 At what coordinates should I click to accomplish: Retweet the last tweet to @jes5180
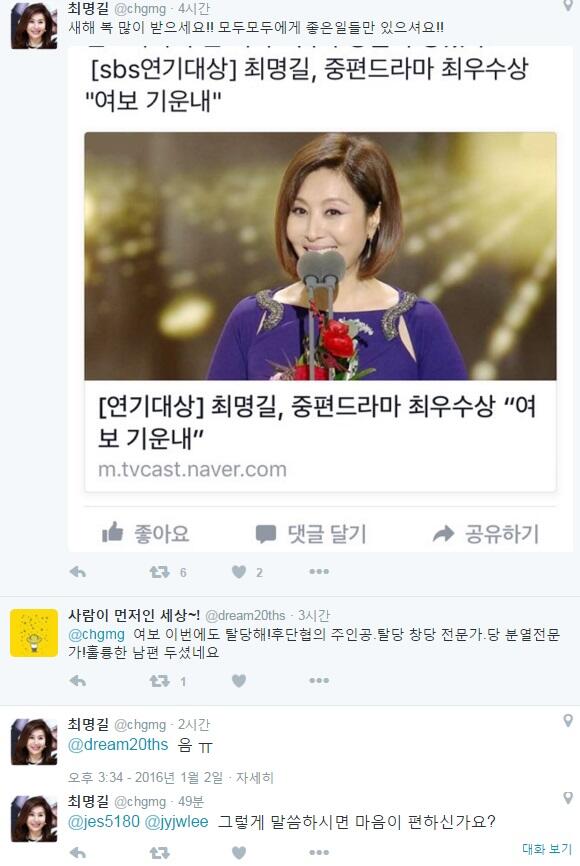pyautogui.click(x=160, y=853)
